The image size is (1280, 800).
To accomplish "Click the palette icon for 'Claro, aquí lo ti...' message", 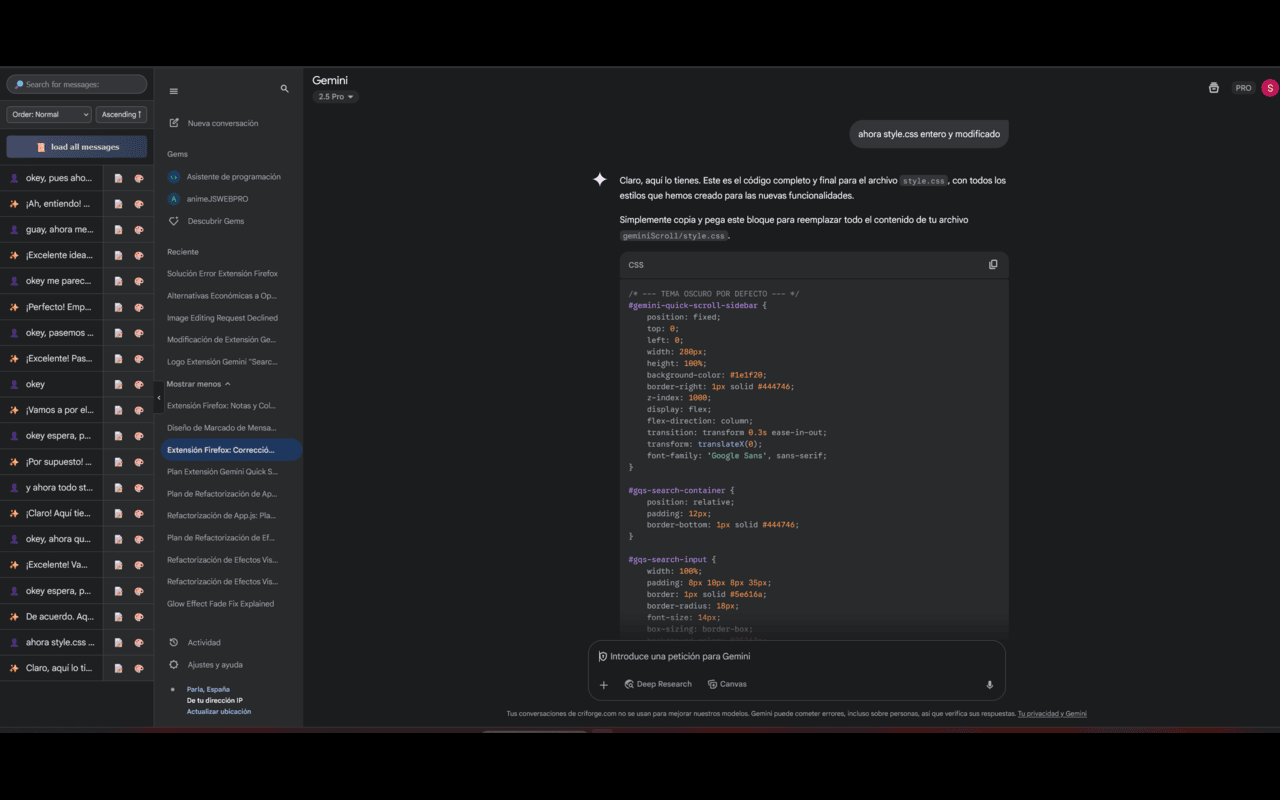I will (x=139, y=668).
